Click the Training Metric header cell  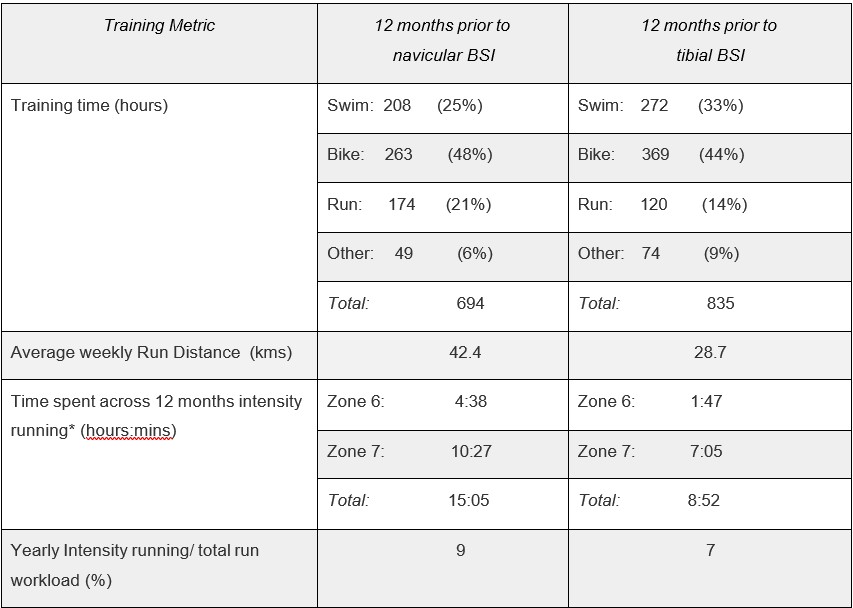[159, 44]
